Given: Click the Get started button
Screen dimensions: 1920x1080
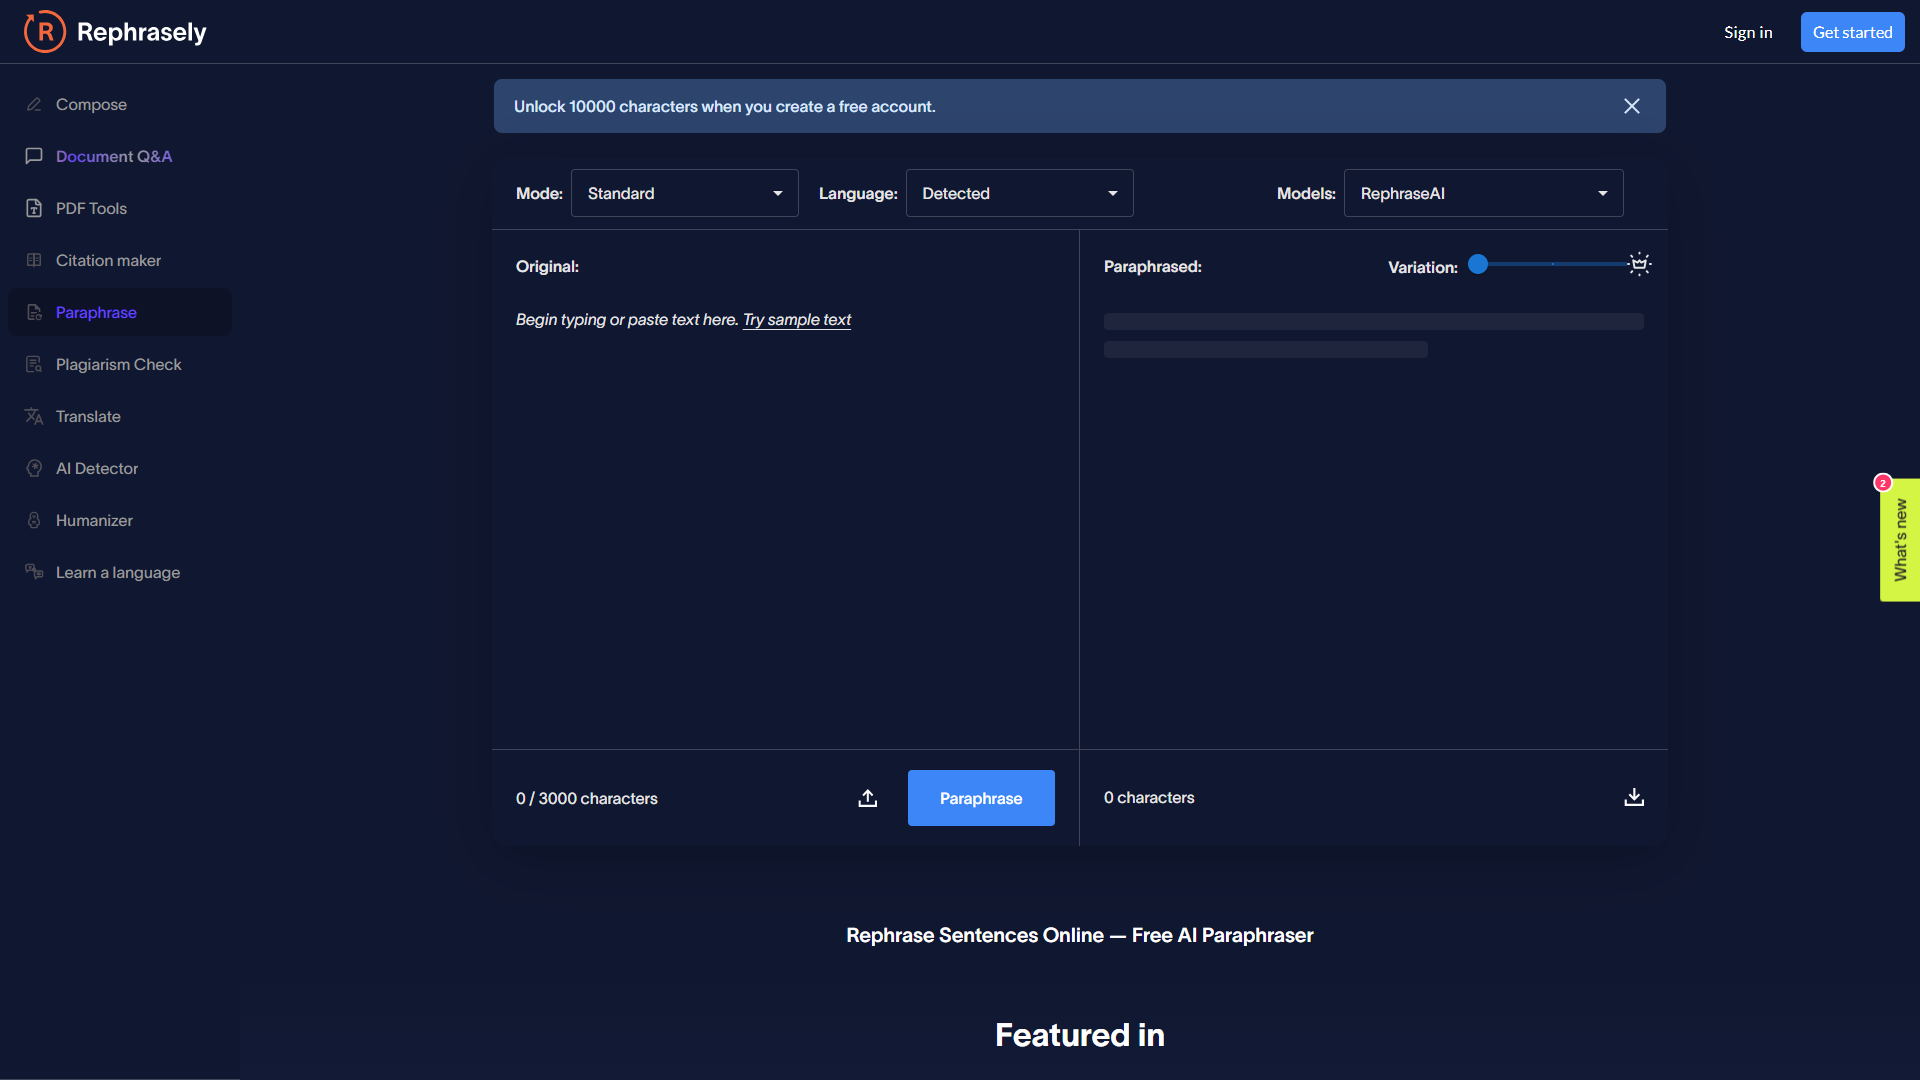Looking at the screenshot, I should pyautogui.click(x=1852, y=32).
